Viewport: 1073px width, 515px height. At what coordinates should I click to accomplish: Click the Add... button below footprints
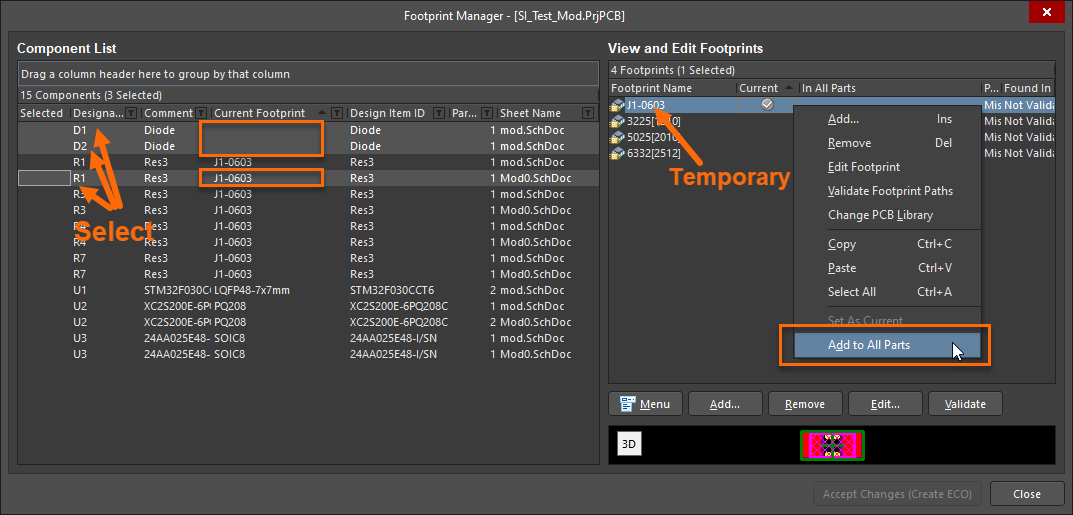coord(725,404)
